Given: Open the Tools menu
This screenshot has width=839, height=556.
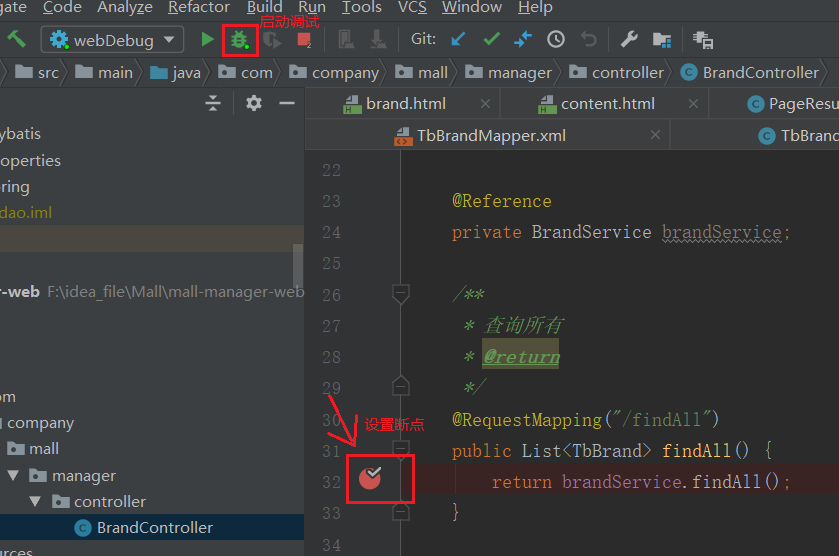Looking at the screenshot, I should 362,7.
